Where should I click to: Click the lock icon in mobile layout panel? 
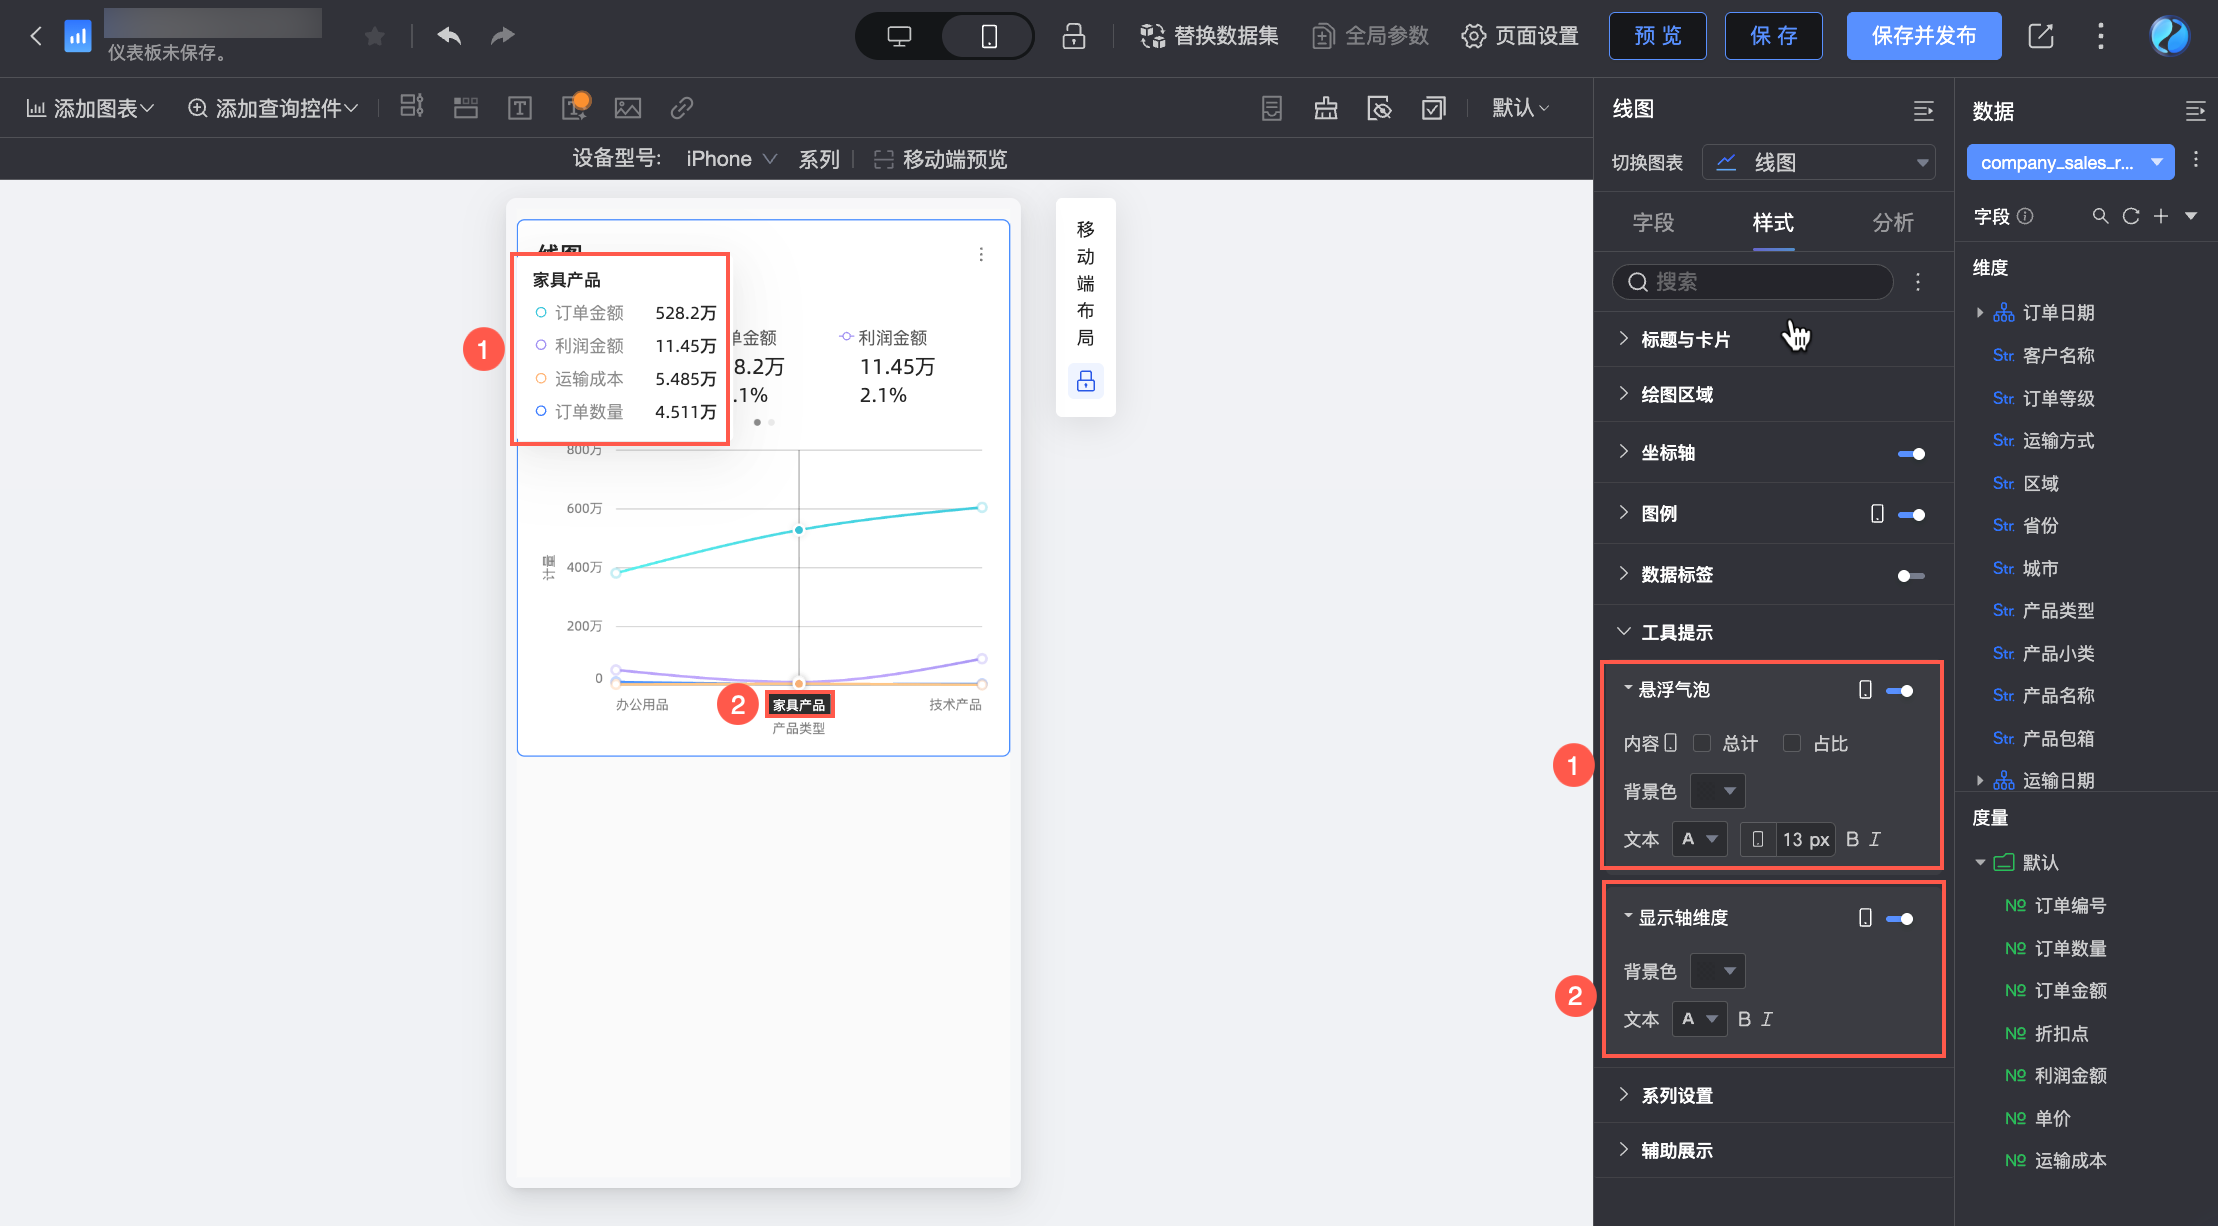[1085, 381]
